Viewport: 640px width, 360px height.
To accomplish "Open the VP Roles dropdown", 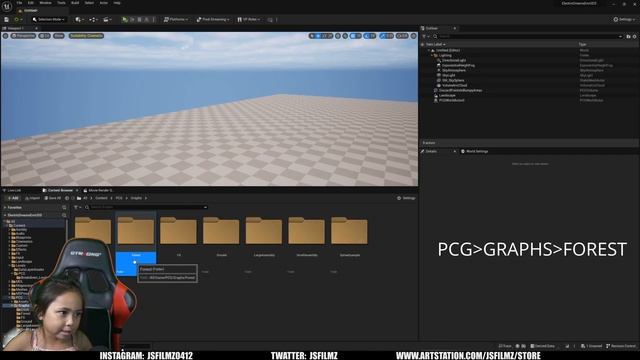I will [249, 19].
